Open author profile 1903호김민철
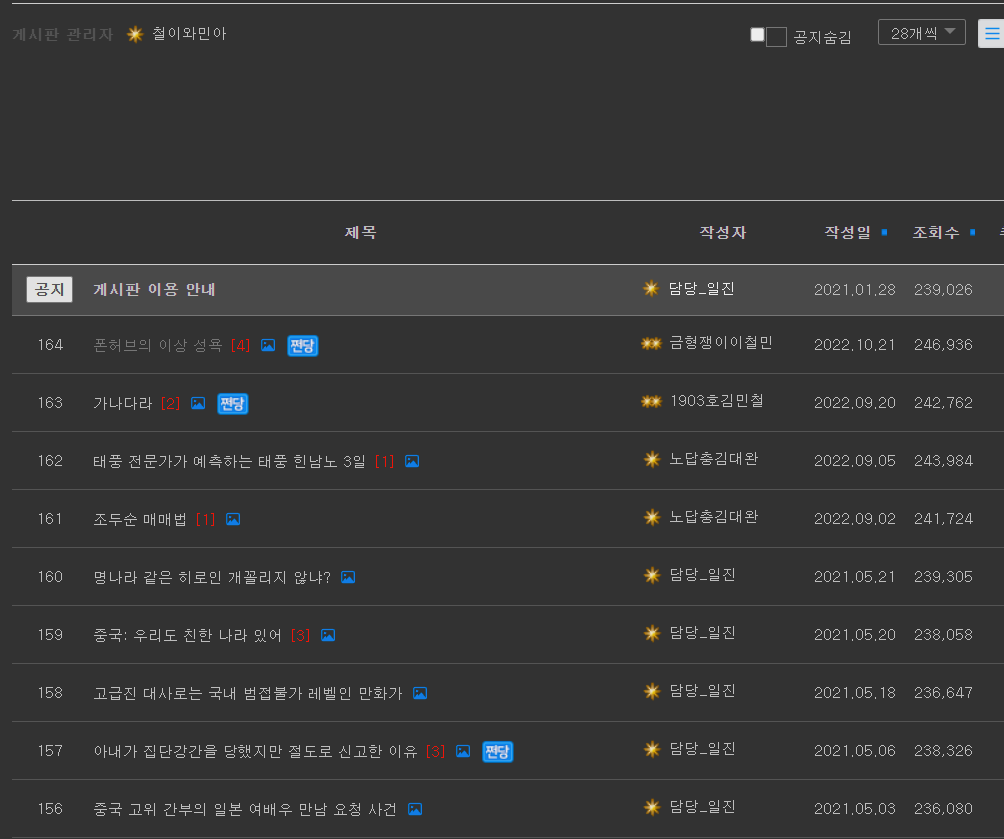The image size is (1004, 839). (716, 401)
